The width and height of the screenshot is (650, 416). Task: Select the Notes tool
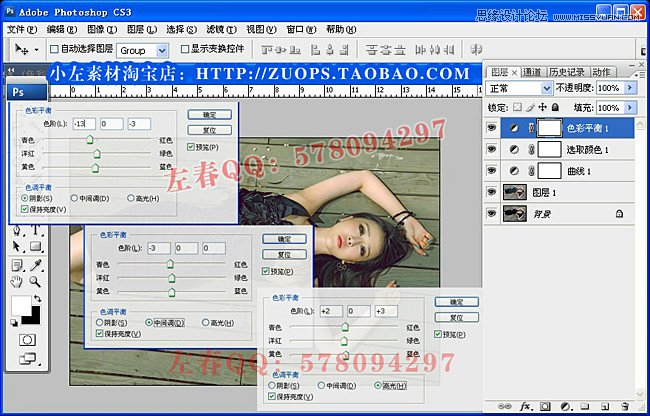[x=17, y=265]
